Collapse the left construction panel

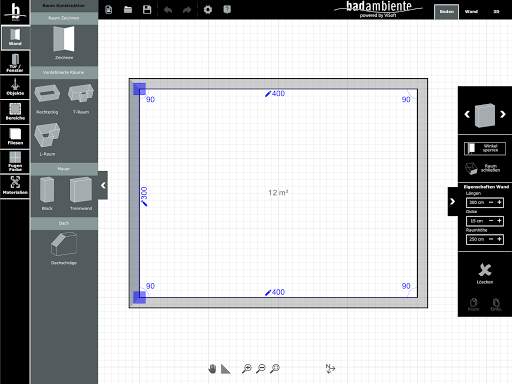click(x=103, y=185)
